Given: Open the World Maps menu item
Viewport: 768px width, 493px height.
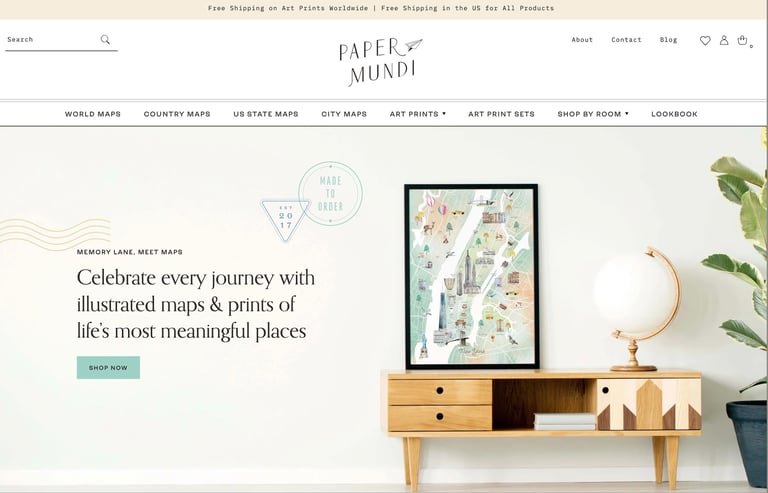Looking at the screenshot, I should (x=93, y=114).
